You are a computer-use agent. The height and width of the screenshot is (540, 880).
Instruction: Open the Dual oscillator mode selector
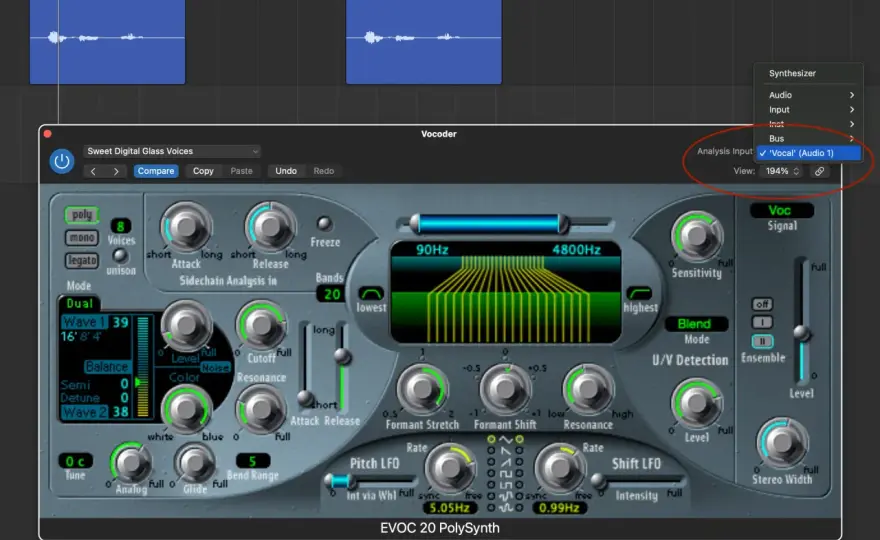pos(80,304)
